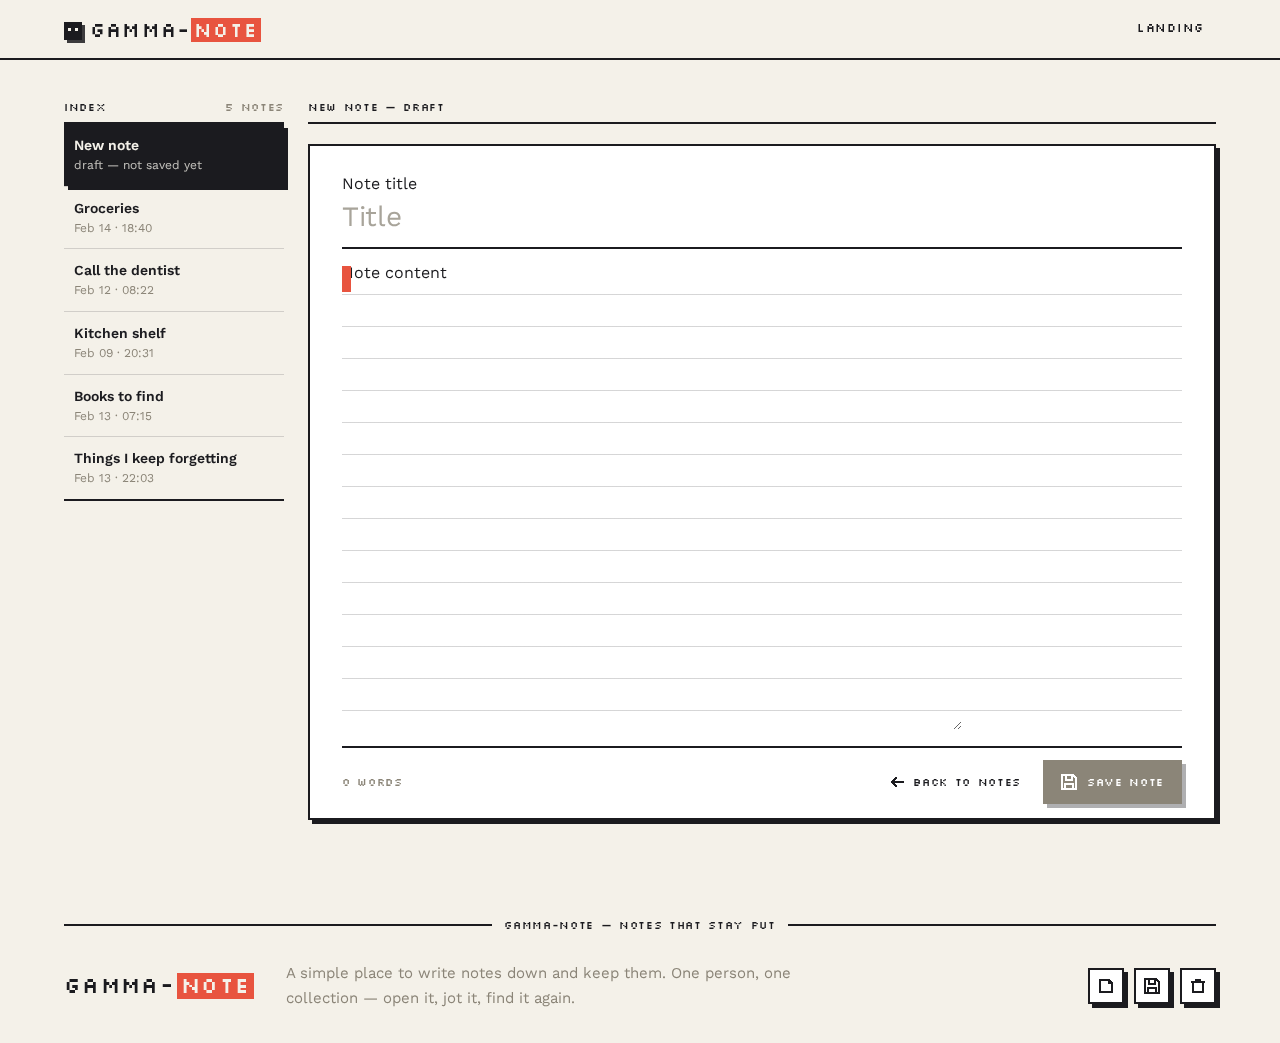Open the Call the dentist note

click(x=174, y=280)
